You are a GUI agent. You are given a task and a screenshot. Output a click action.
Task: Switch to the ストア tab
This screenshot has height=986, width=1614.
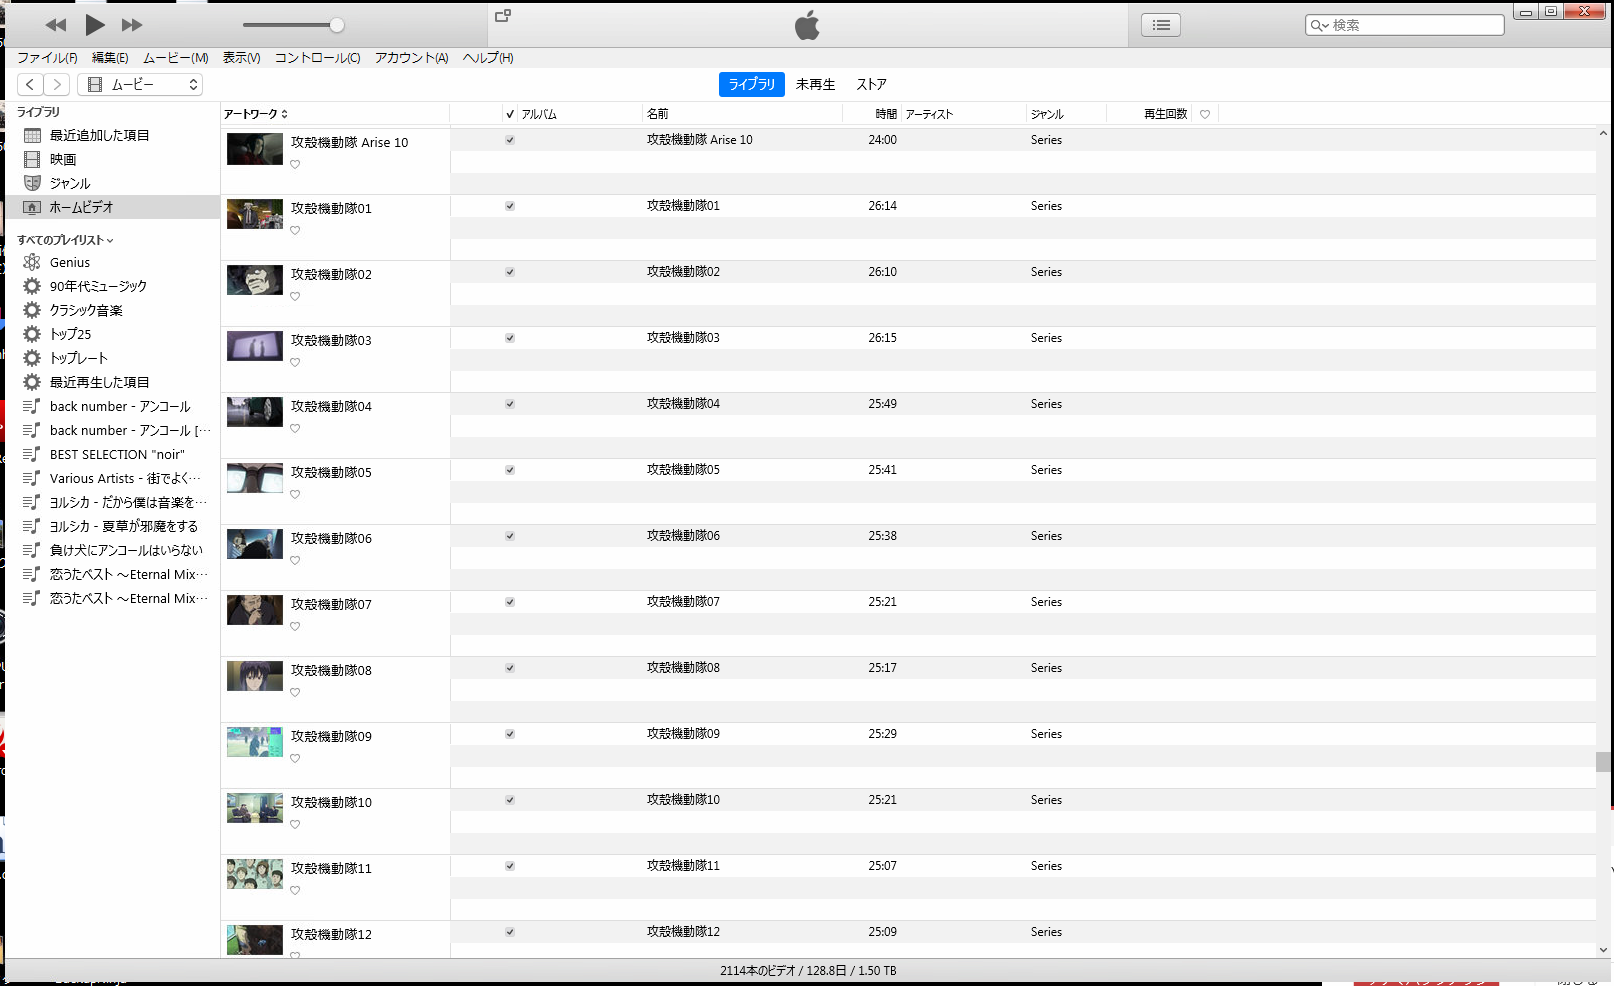pyautogui.click(x=871, y=85)
